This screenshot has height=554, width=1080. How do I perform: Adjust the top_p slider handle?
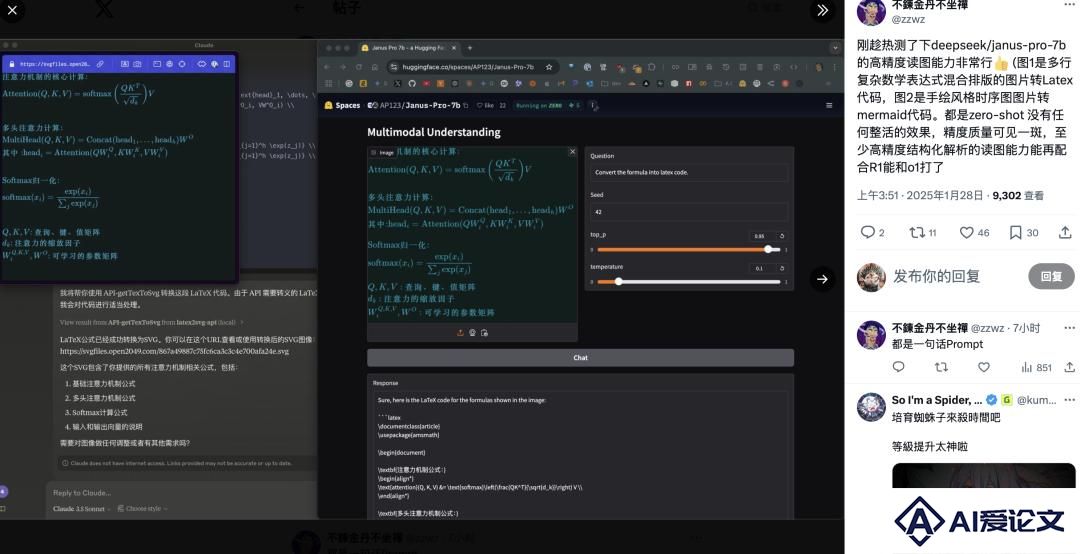(x=768, y=249)
